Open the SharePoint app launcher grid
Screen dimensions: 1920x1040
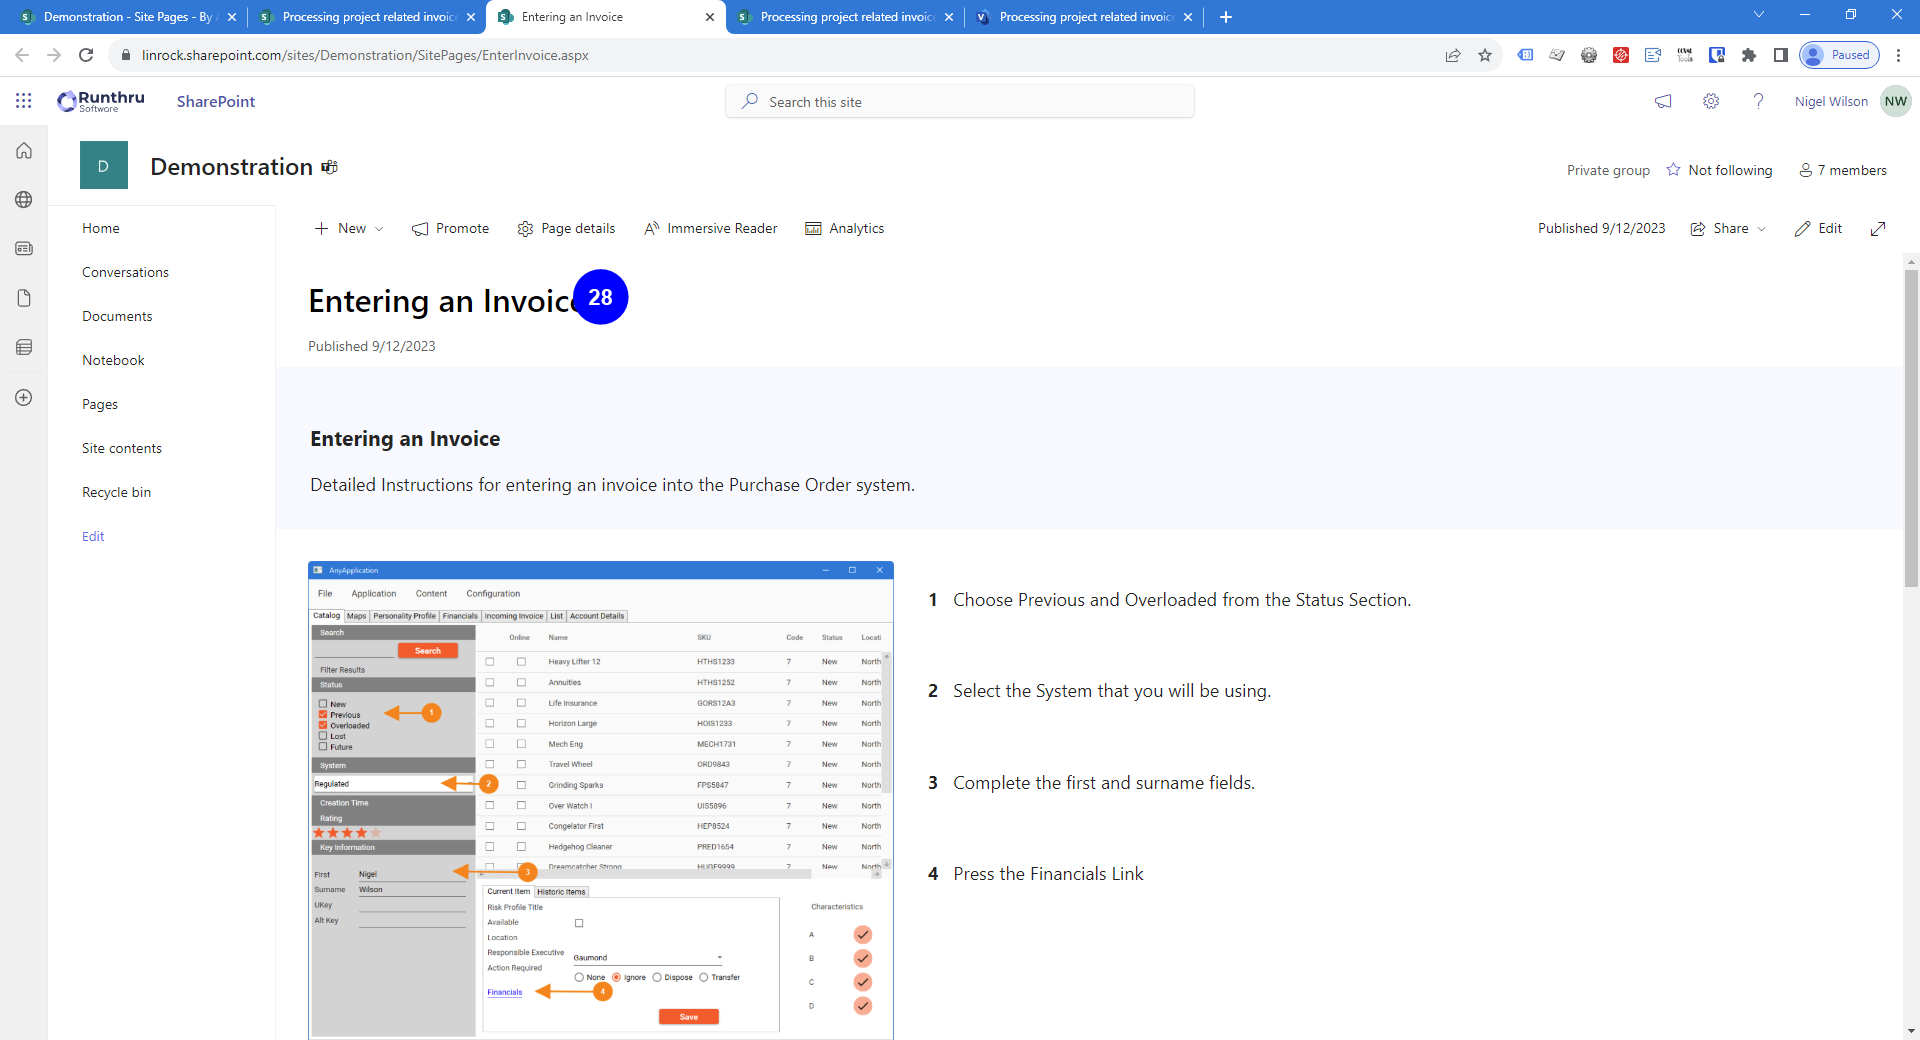pos(24,101)
